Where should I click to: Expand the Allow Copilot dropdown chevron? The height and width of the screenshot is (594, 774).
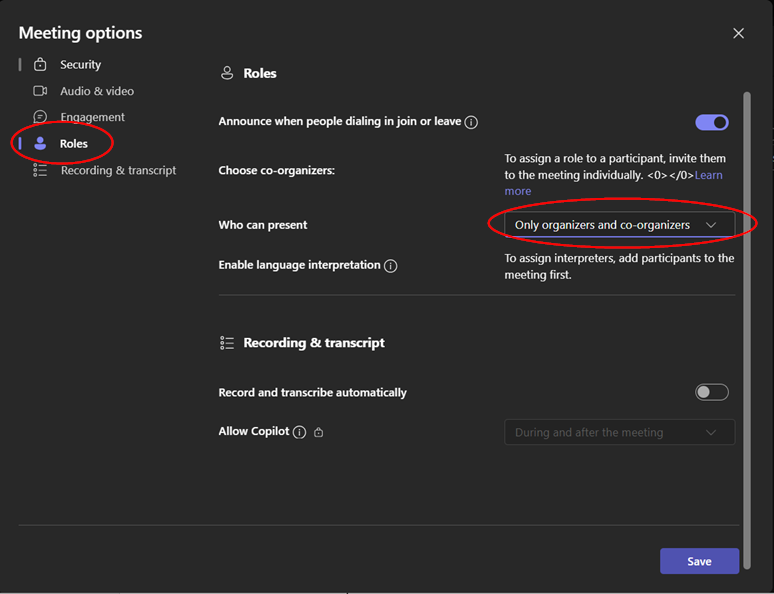[x=711, y=433]
